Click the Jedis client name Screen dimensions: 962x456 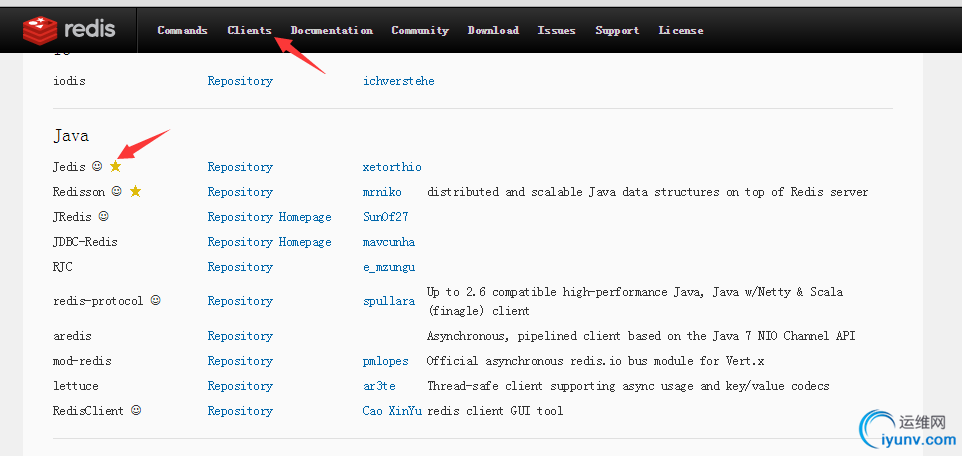click(x=69, y=167)
